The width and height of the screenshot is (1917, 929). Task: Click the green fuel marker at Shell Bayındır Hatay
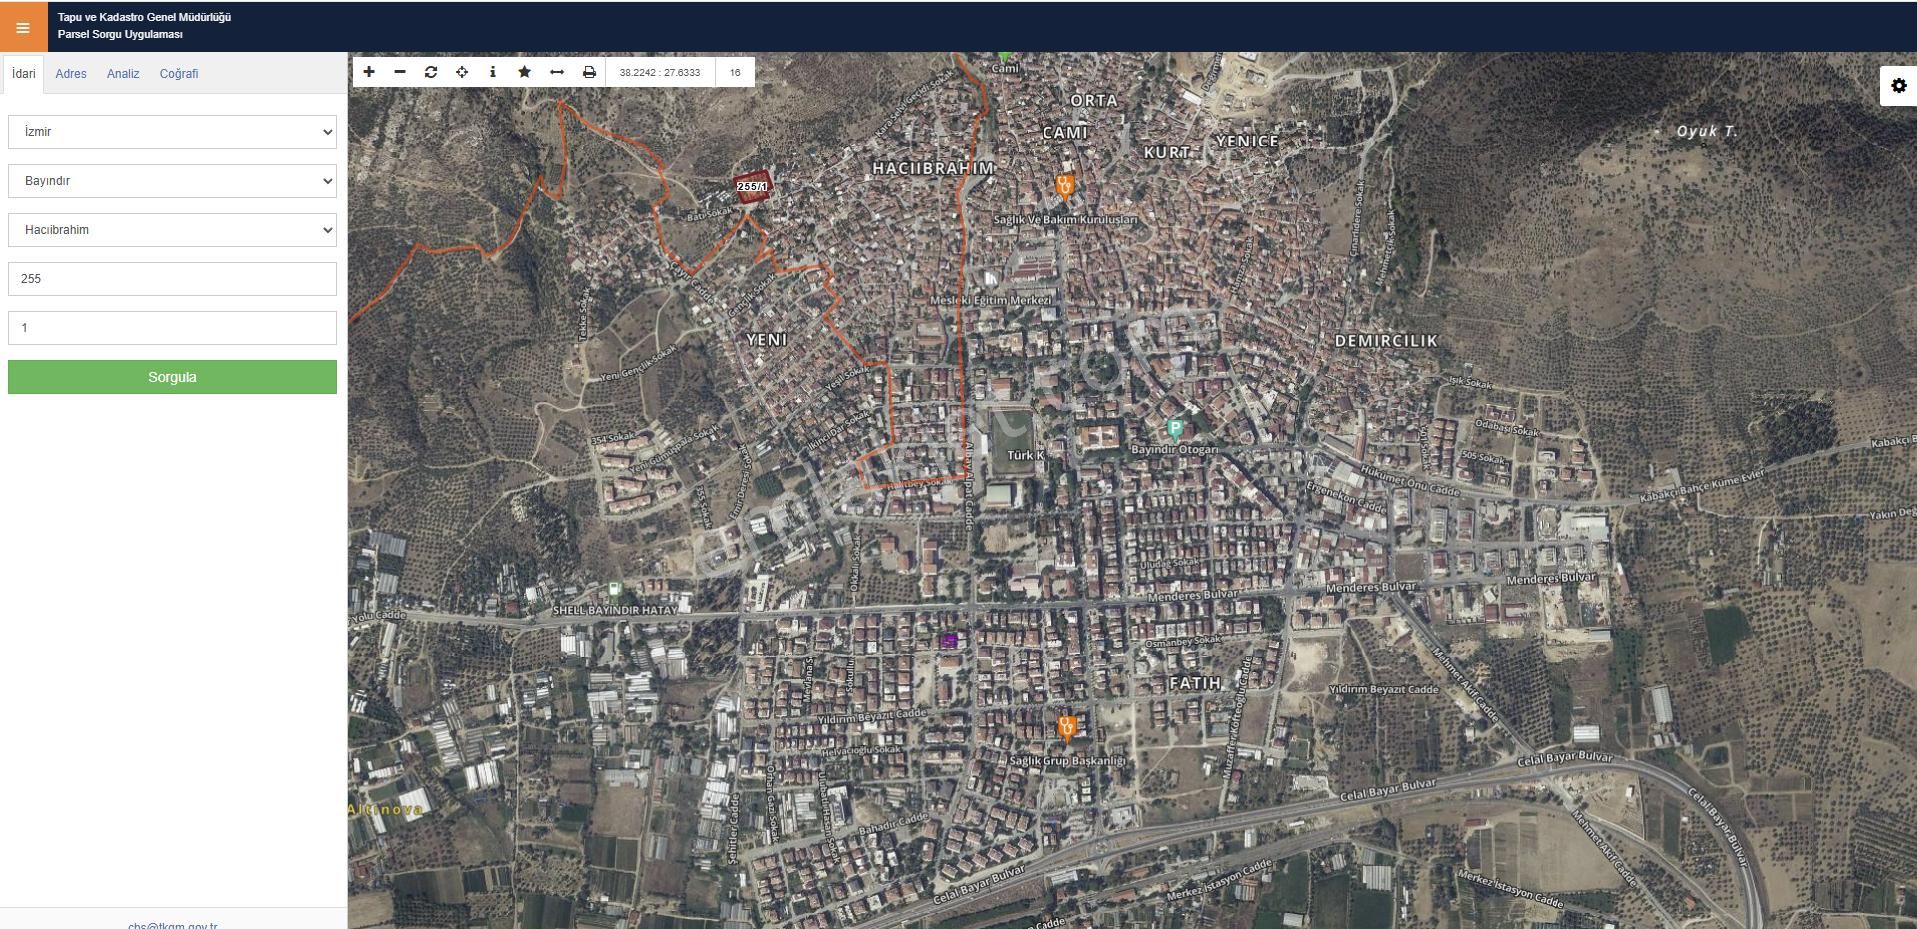pyautogui.click(x=614, y=589)
